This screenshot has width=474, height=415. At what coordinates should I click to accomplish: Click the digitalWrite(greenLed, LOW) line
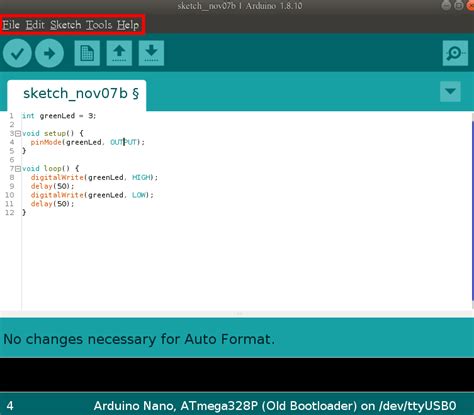click(x=92, y=195)
